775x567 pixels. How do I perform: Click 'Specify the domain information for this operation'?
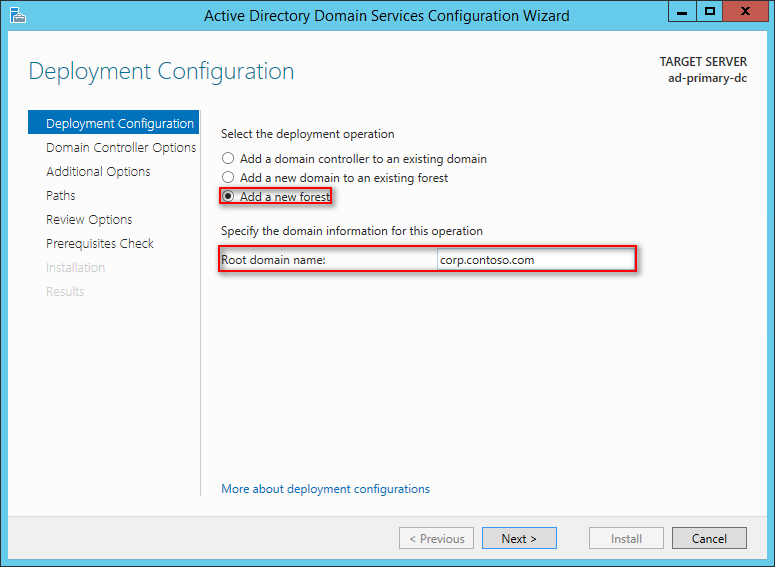point(351,231)
